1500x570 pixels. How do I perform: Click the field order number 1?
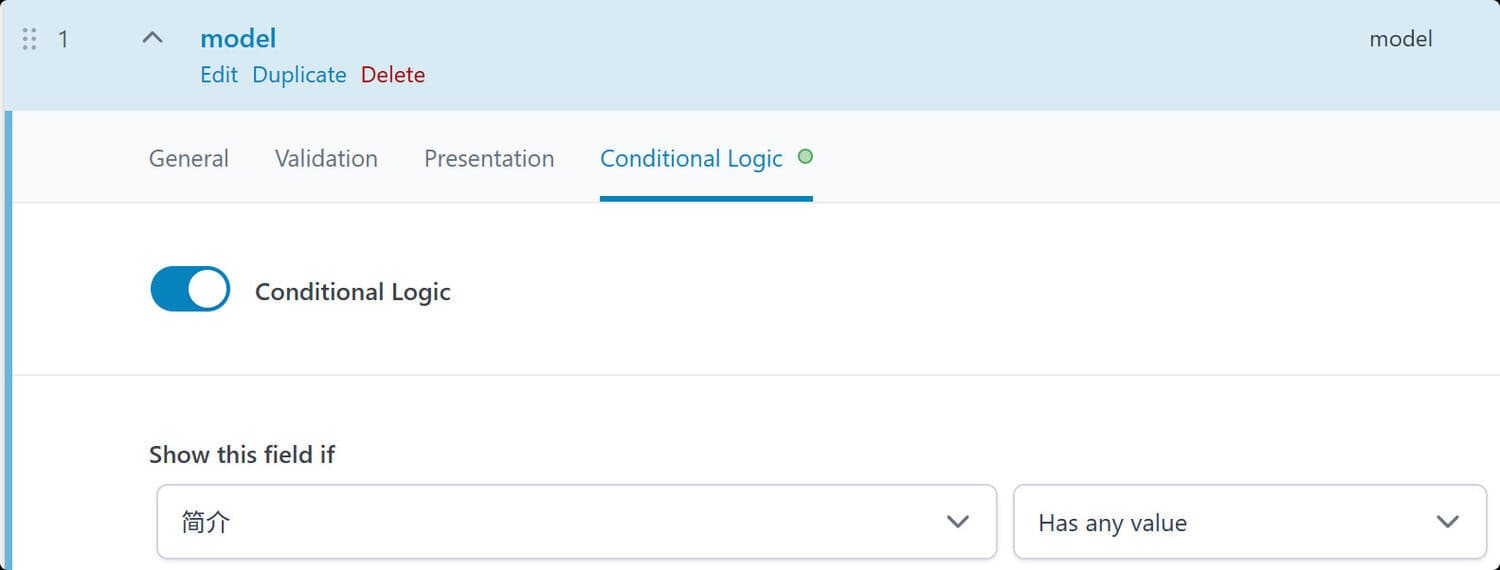(63, 39)
